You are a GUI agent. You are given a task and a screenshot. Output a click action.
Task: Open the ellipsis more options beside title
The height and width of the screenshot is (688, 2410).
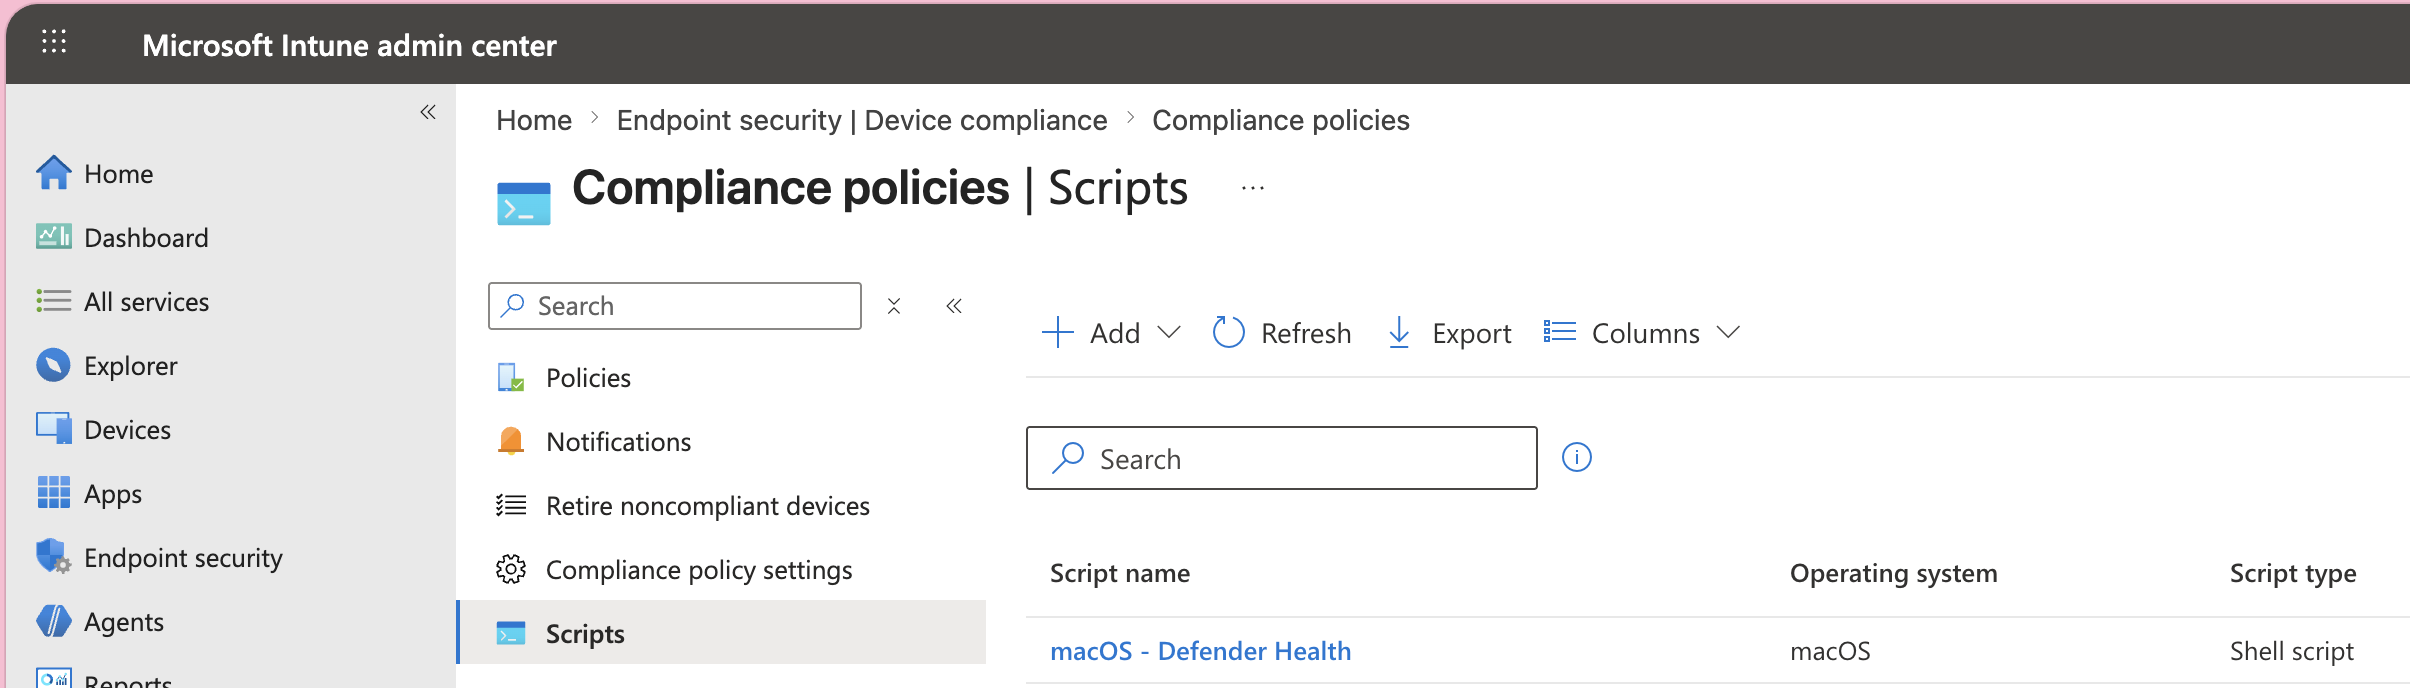pyautogui.click(x=1253, y=188)
